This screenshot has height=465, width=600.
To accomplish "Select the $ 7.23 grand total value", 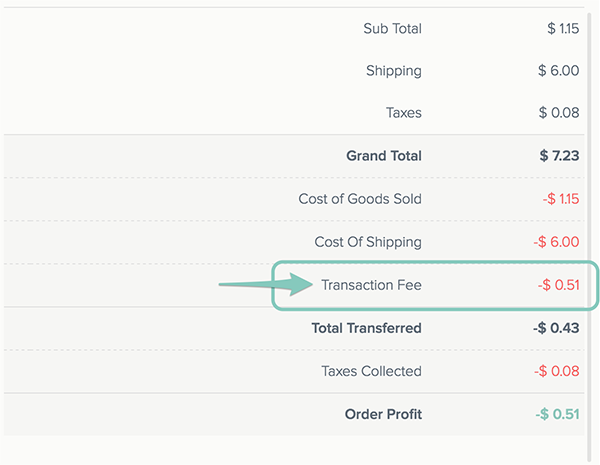I will 559,156.
